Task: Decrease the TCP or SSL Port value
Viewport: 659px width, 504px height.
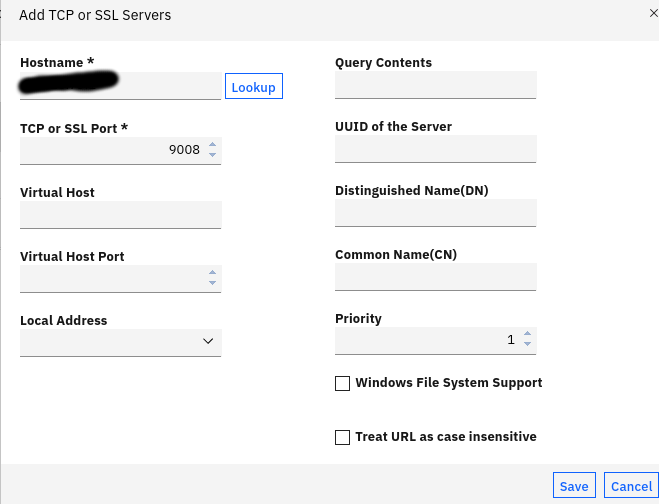Action: (212, 155)
